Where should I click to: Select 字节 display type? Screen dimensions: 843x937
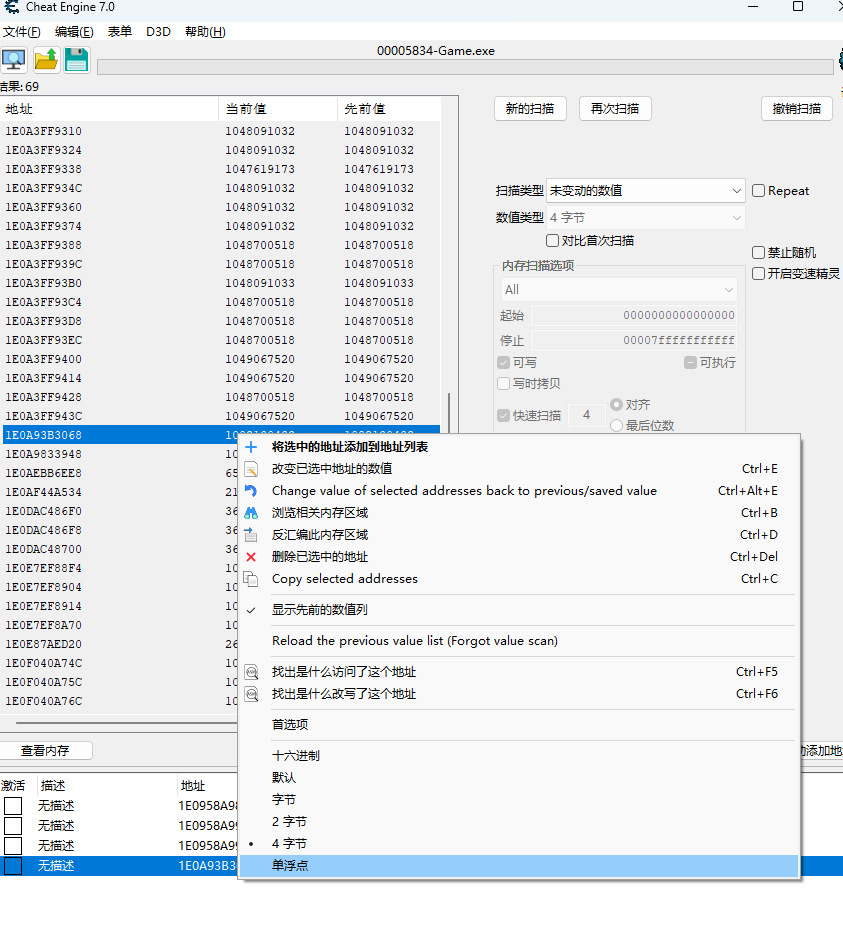[519, 800]
